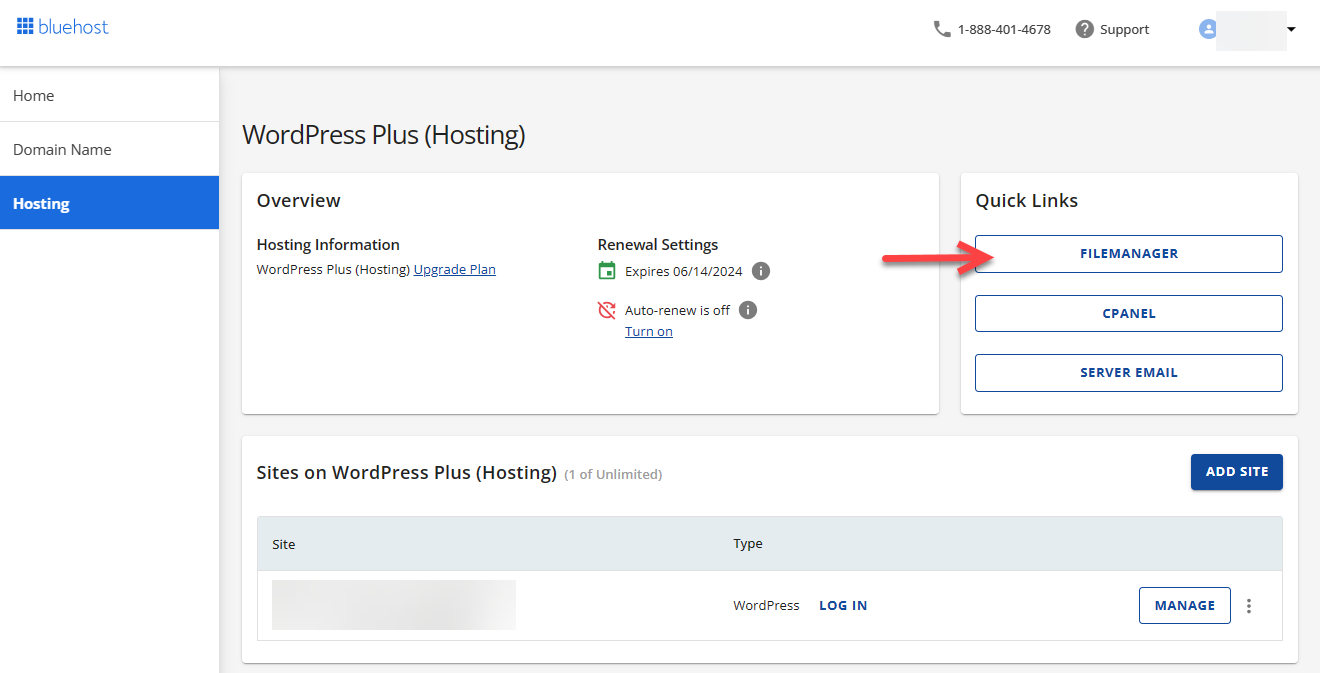Click the Bluehost logo
This screenshot has height=673, width=1320.
coord(63,27)
